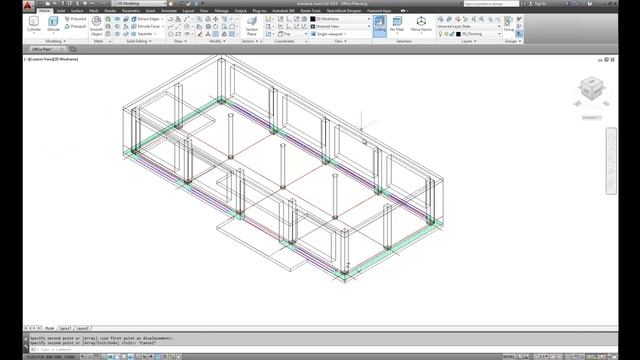Open Layer Properties from Layers panel
The width and height of the screenshot is (640, 360).
pos(440,19)
